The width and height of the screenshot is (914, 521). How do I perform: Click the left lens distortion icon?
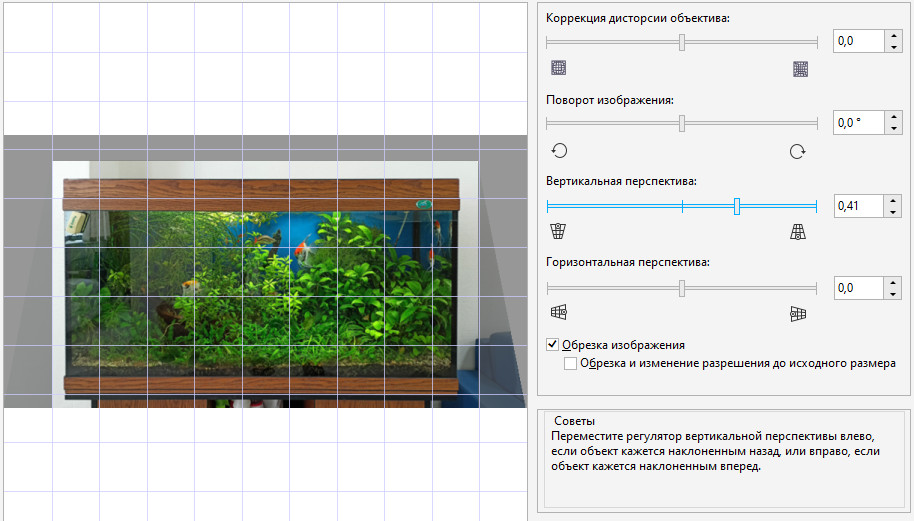point(559,68)
